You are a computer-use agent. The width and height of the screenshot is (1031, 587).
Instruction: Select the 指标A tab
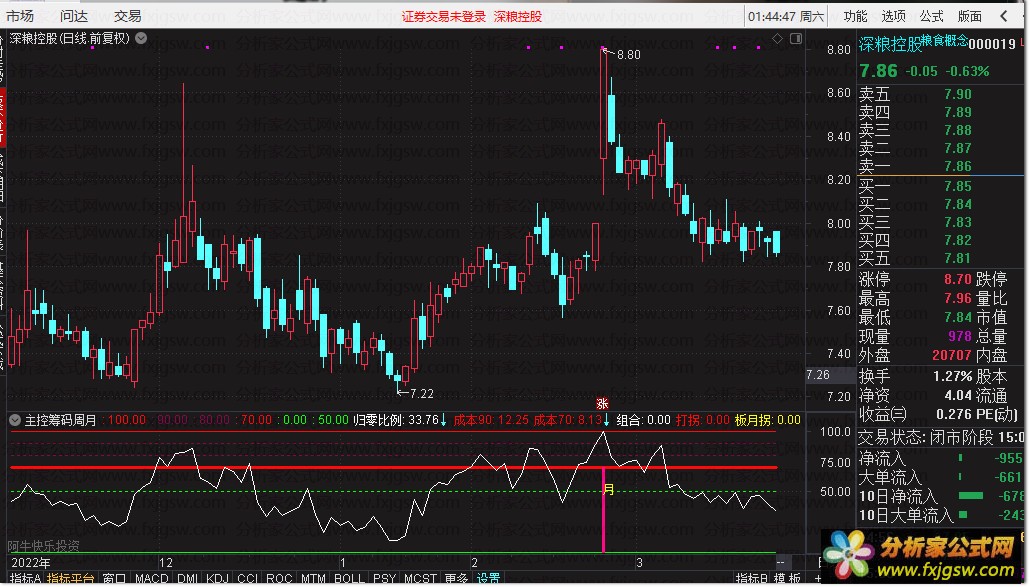[x=26, y=578]
